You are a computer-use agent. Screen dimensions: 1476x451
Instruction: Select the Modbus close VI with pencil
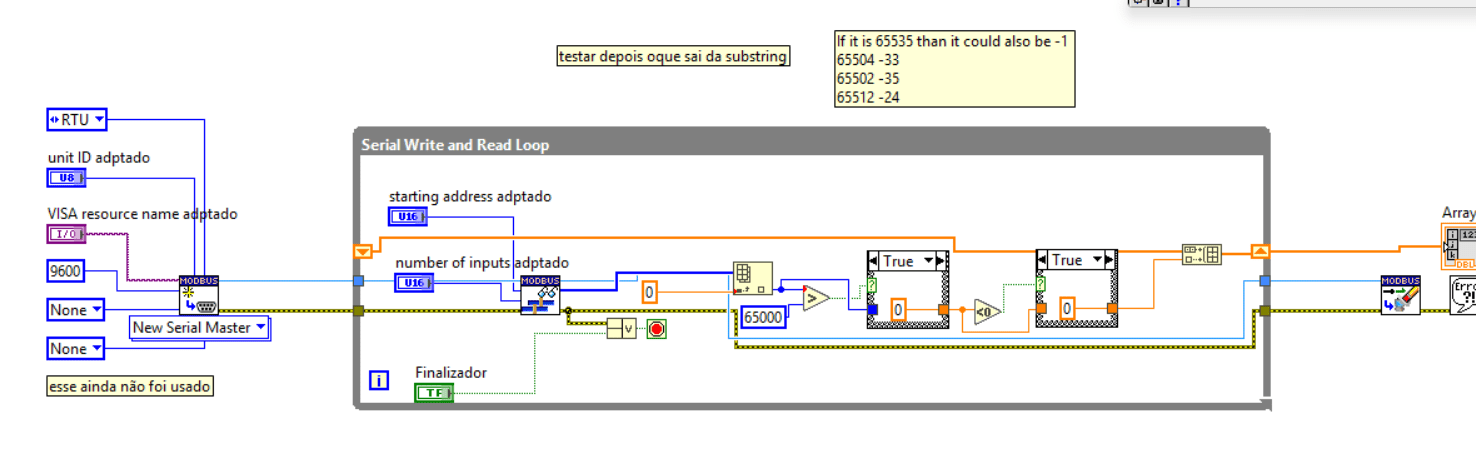tap(1400, 295)
